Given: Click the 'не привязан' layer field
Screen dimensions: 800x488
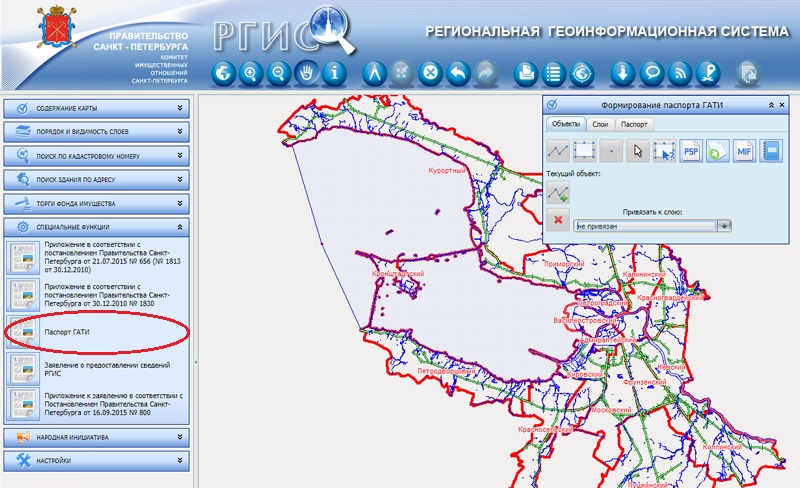Looking at the screenshot, I should [645, 226].
